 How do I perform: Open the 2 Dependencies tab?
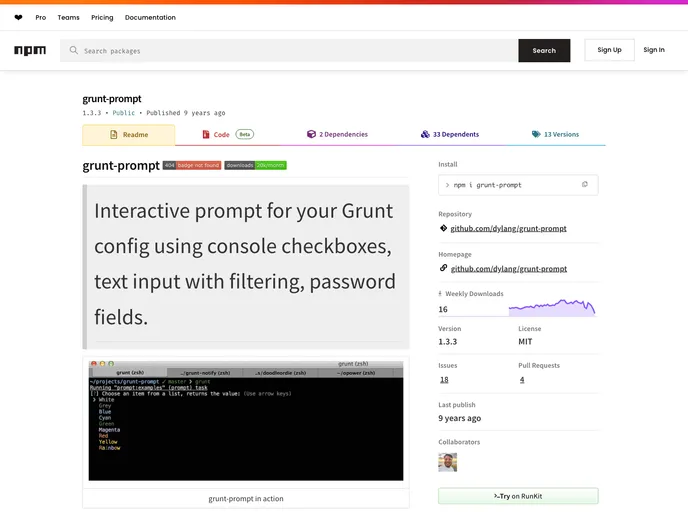coord(337,134)
